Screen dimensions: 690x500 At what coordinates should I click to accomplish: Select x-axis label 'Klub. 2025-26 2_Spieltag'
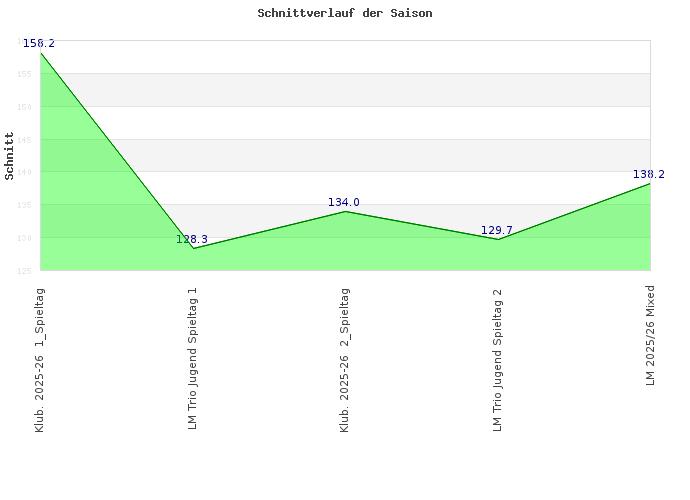(x=345, y=359)
